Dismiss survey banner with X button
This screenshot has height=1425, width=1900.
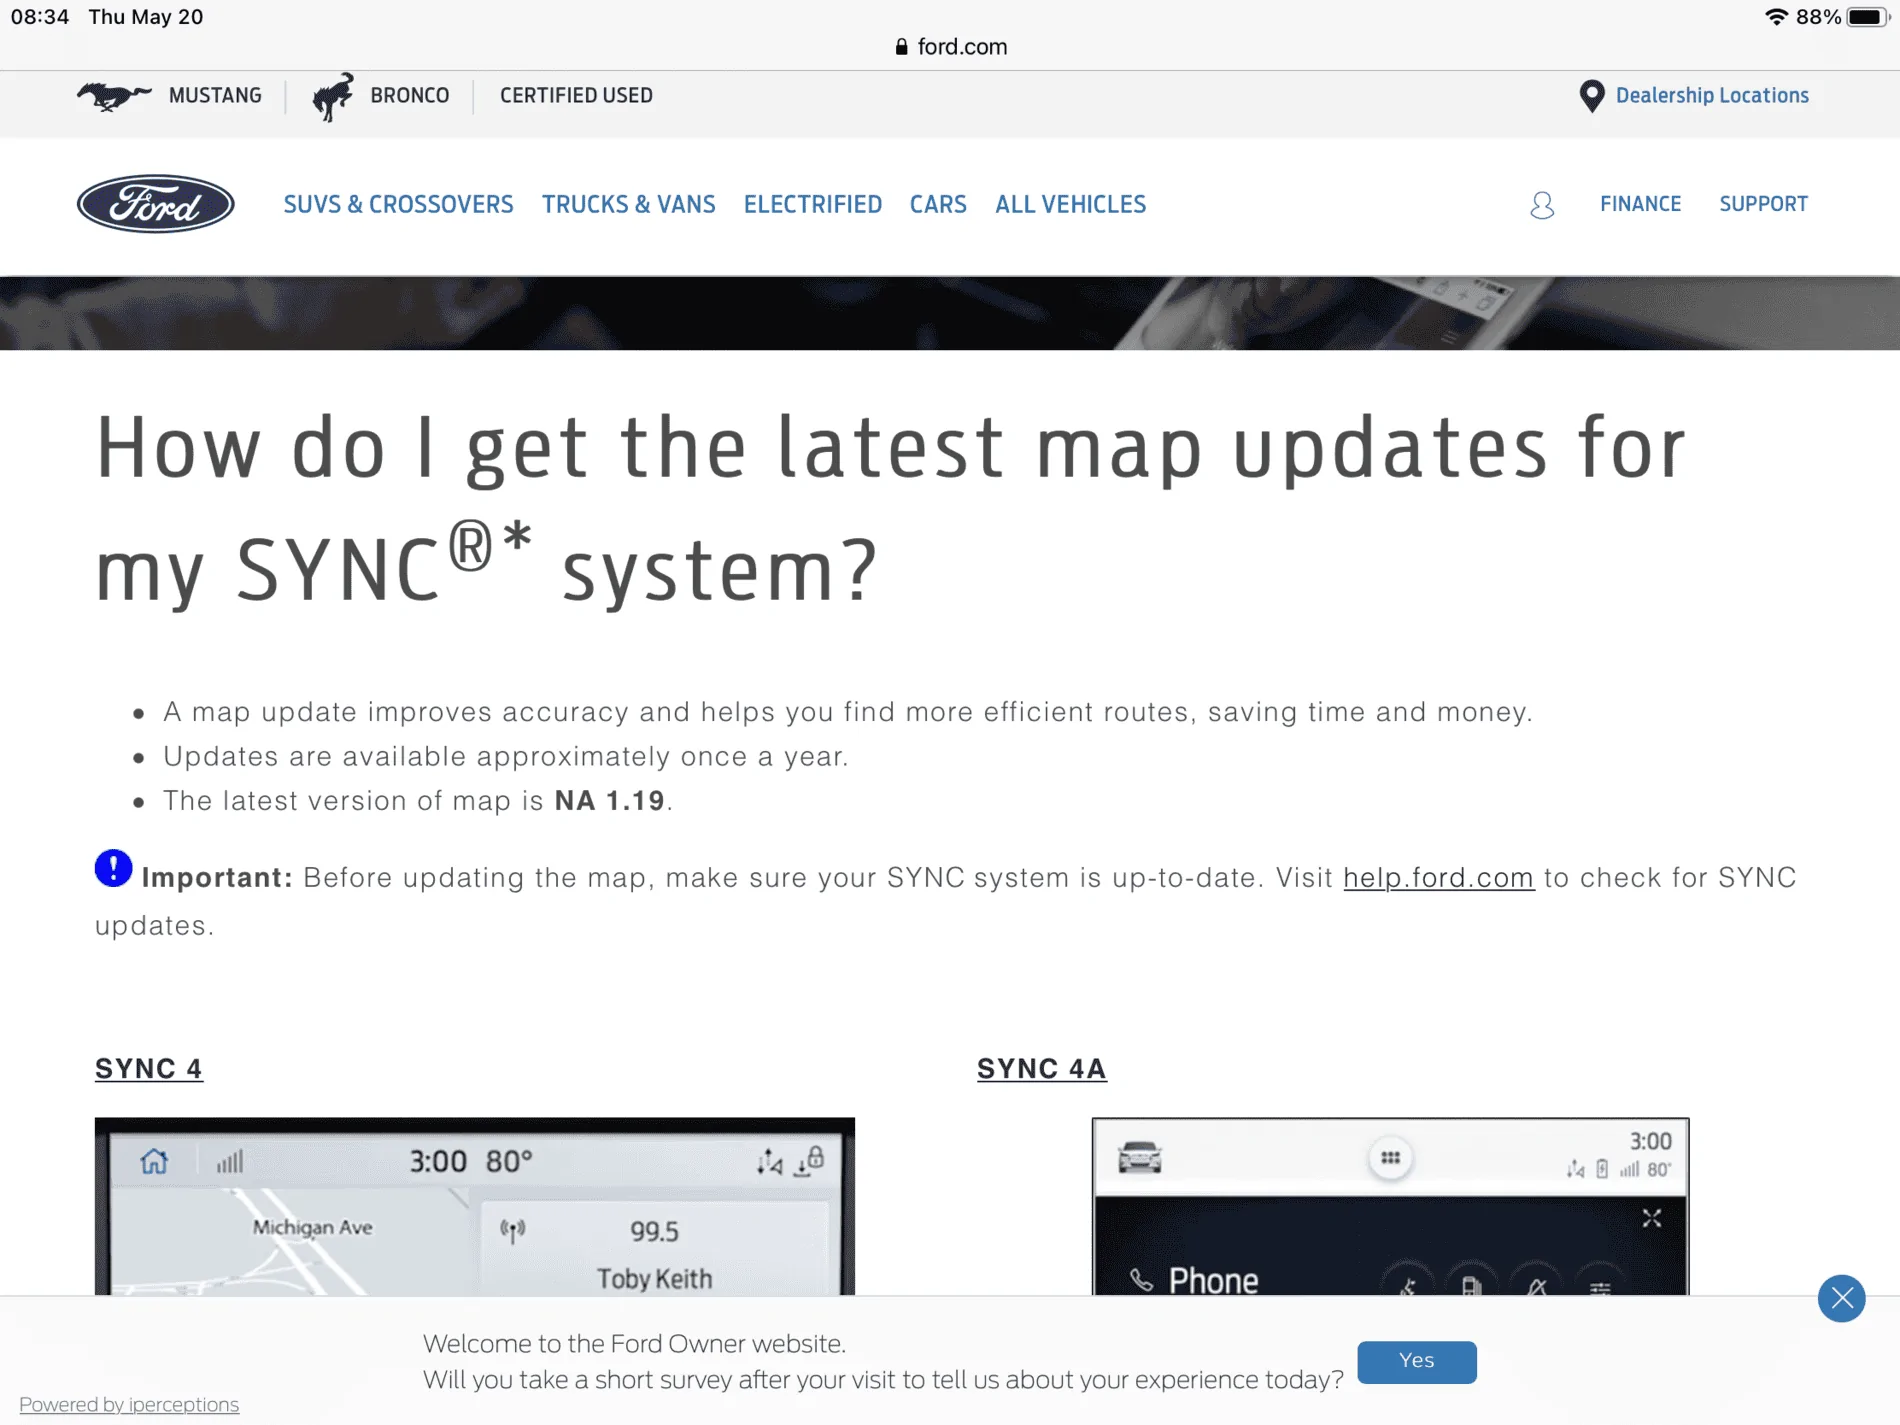coord(1841,1298)
